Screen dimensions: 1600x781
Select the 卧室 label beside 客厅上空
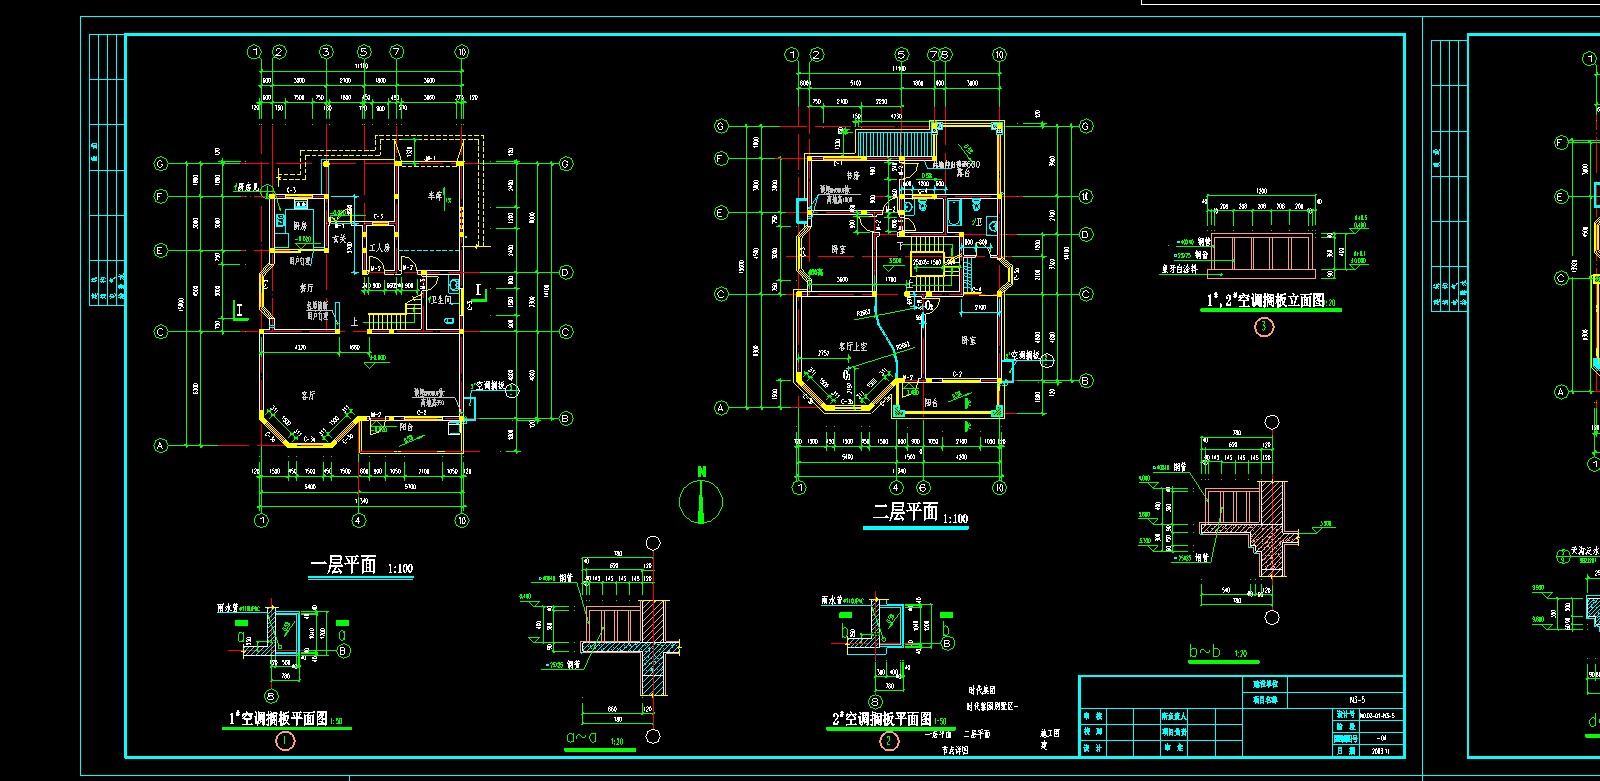tap(968, 340)
